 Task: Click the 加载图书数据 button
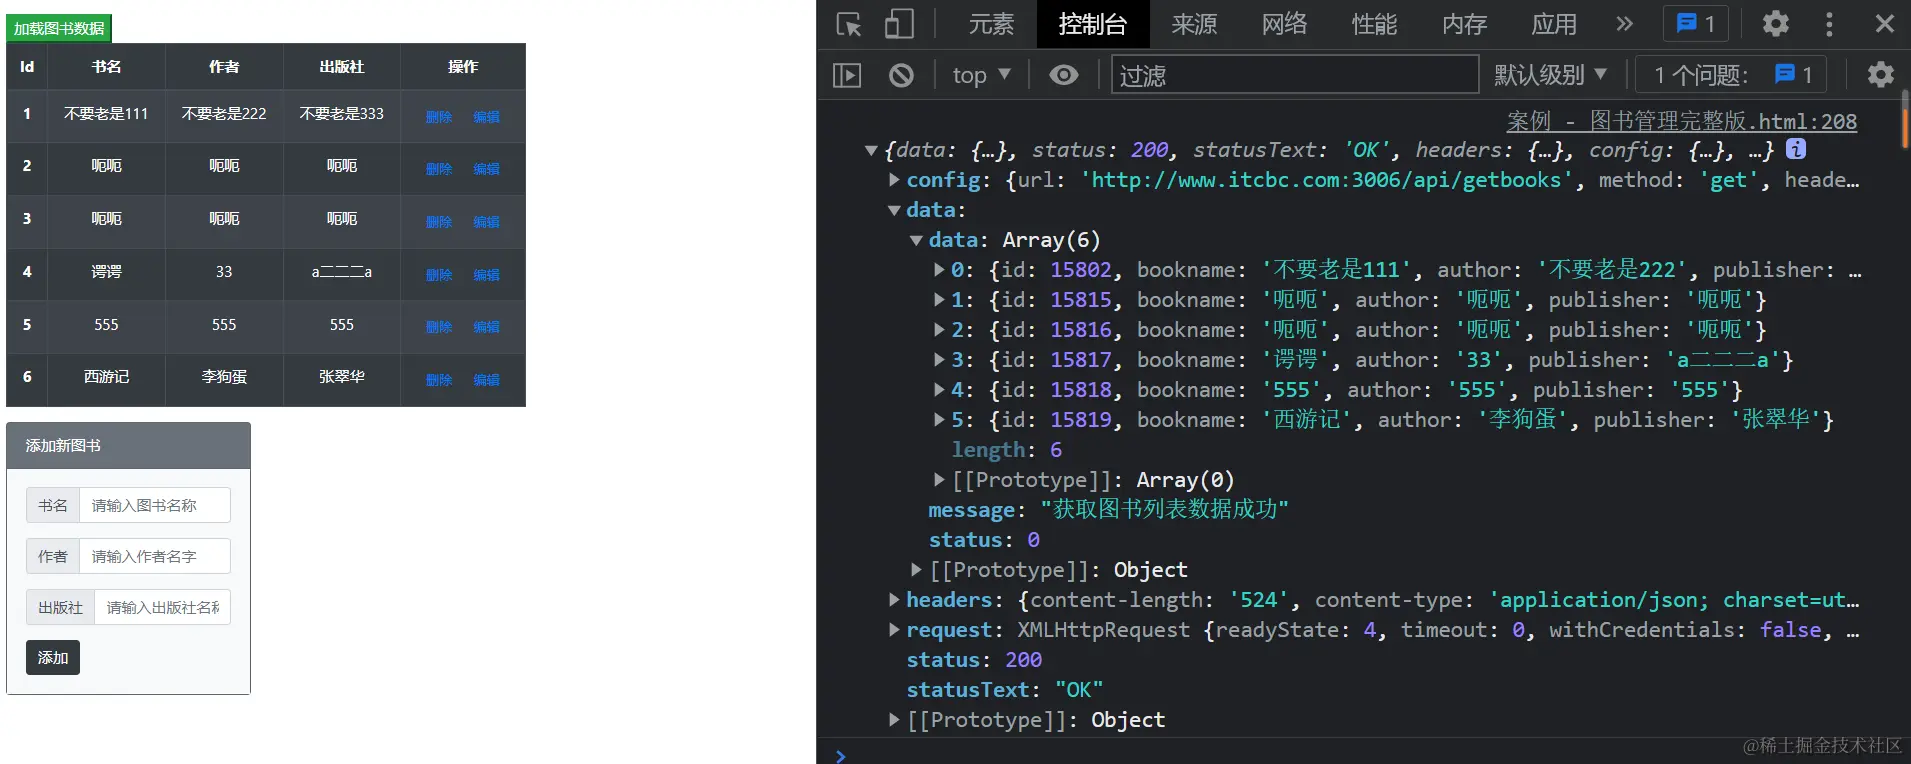59,28
